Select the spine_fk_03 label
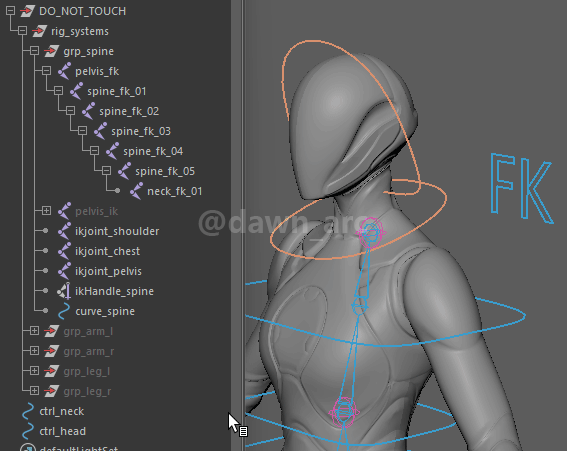 tap(141, 131)
